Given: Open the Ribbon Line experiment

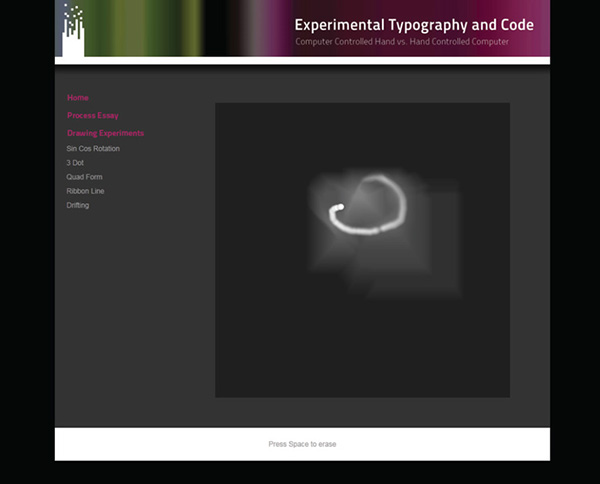Looking at the screenshot, I should (x=85, y=191).
